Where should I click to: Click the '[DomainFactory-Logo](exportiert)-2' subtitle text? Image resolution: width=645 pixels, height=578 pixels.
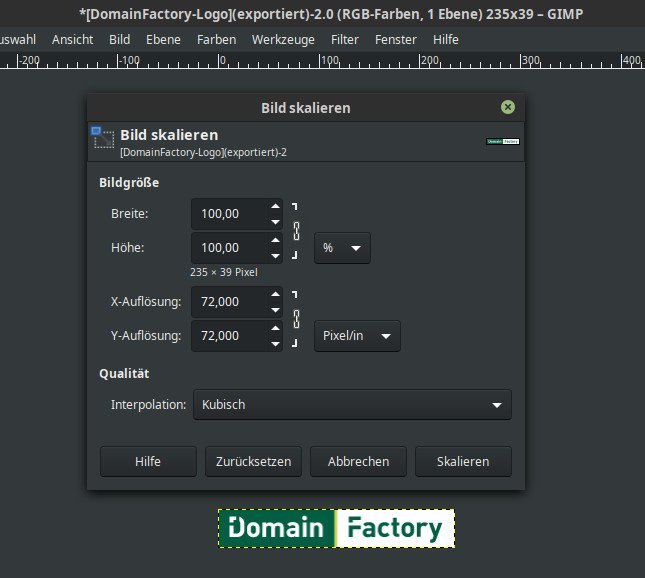pos(204,152)
